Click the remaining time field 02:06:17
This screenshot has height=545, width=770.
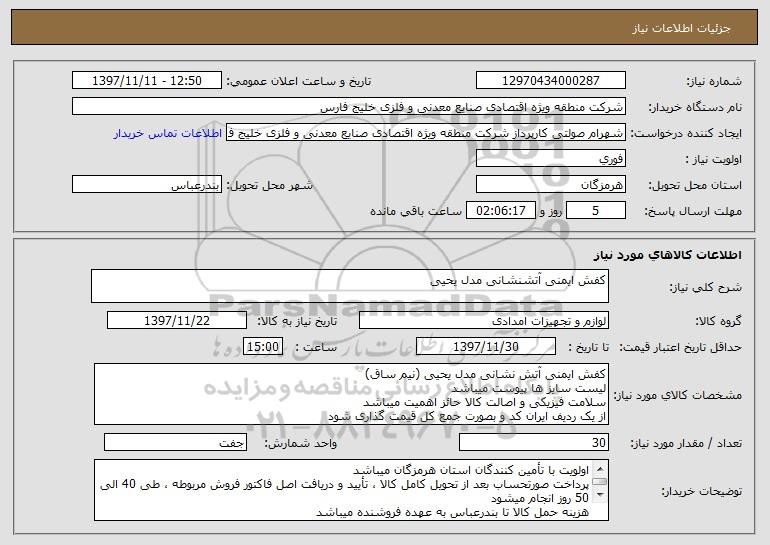click(500, 210)
